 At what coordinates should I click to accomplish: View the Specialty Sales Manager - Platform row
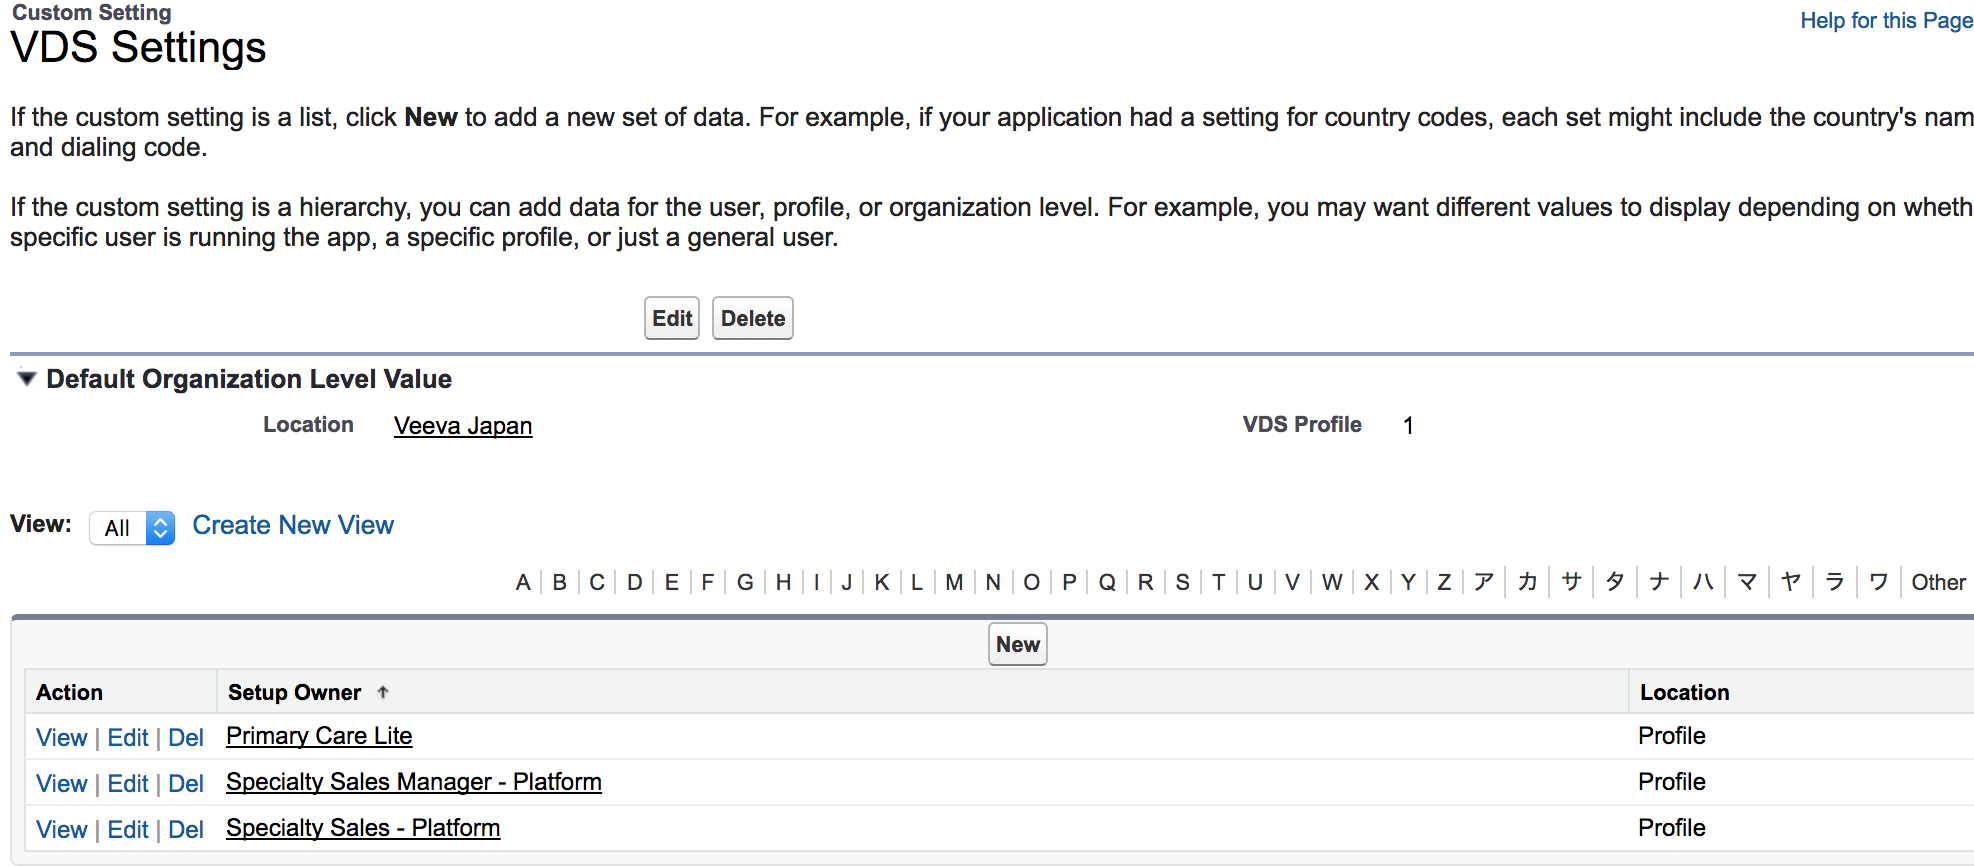[x=62, y=784]
